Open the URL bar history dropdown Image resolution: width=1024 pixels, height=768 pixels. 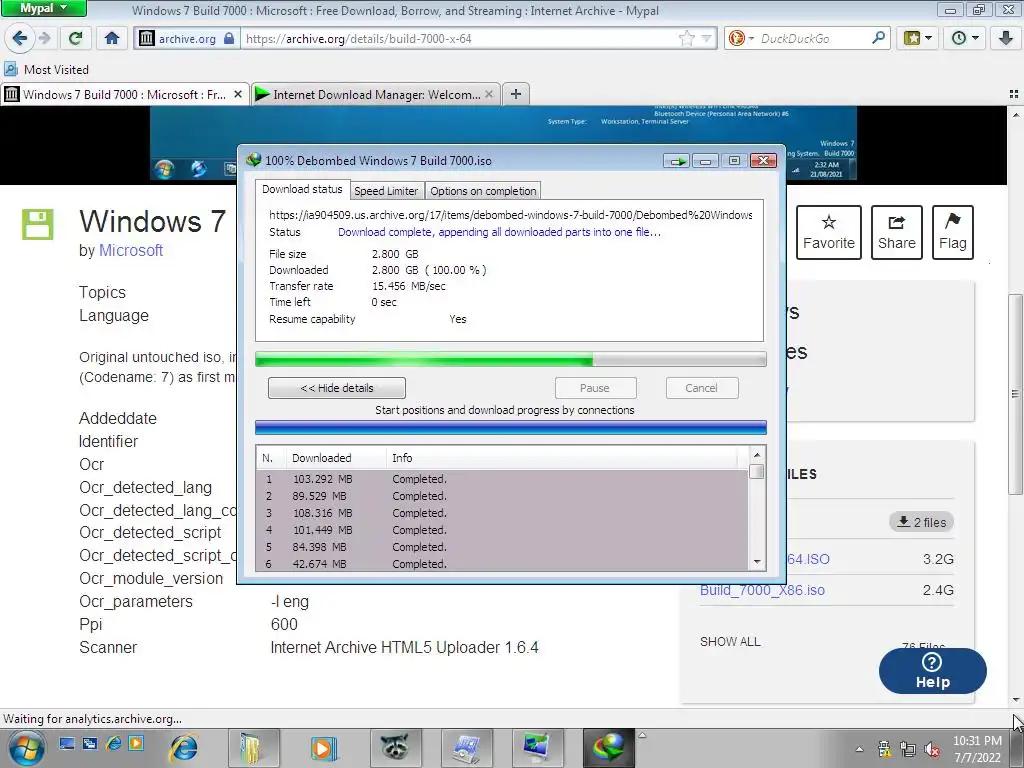click(706, 39)
